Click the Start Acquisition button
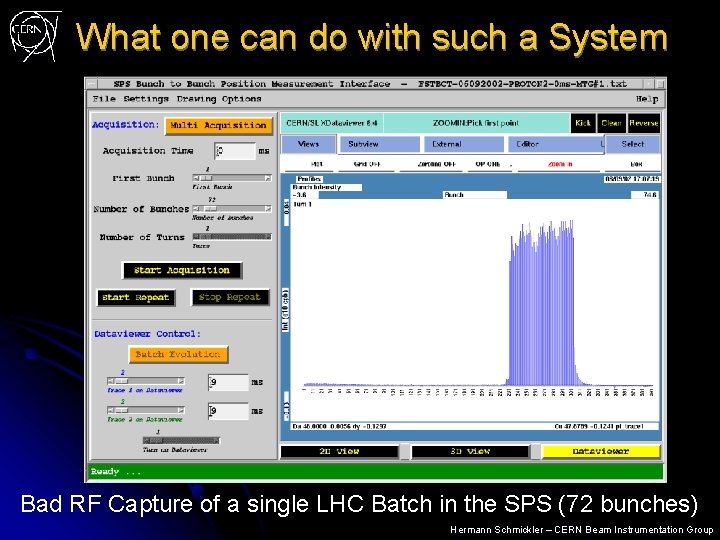 182,270
